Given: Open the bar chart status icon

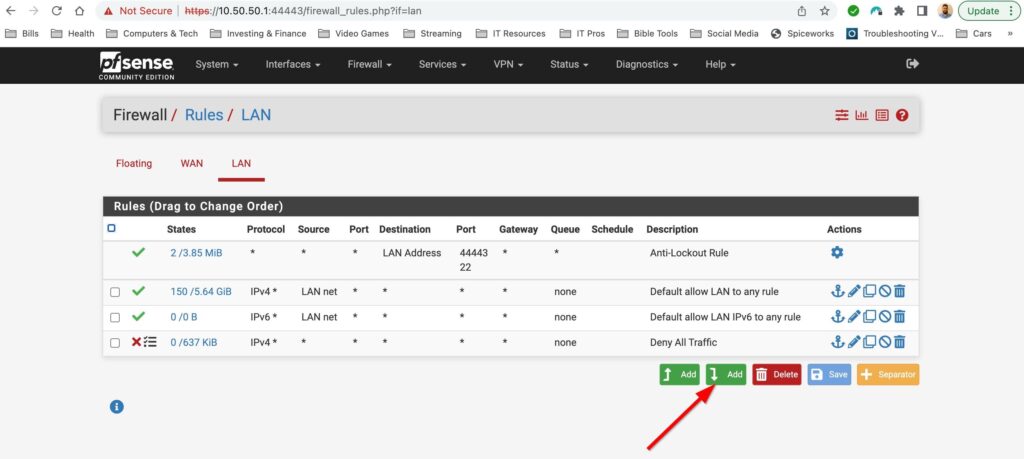Looking at the screenshot, I should [x=861, y=115].
